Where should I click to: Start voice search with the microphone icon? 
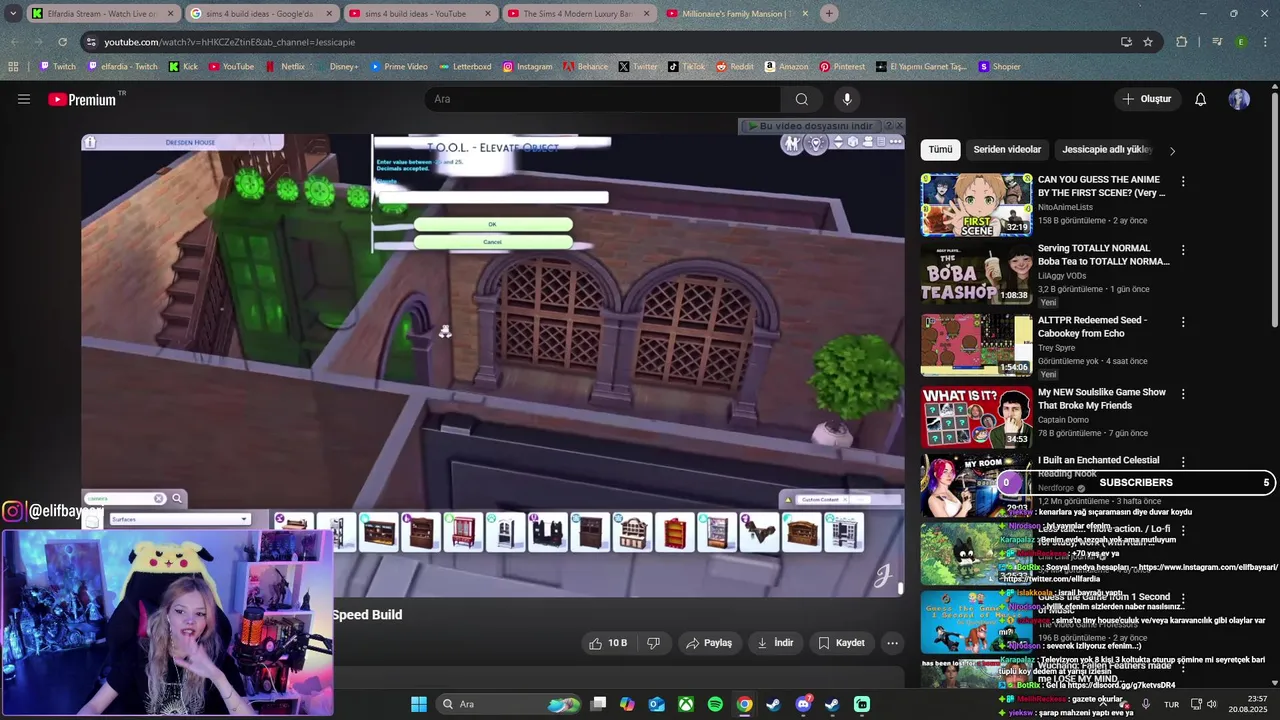(x=847, y=99)
